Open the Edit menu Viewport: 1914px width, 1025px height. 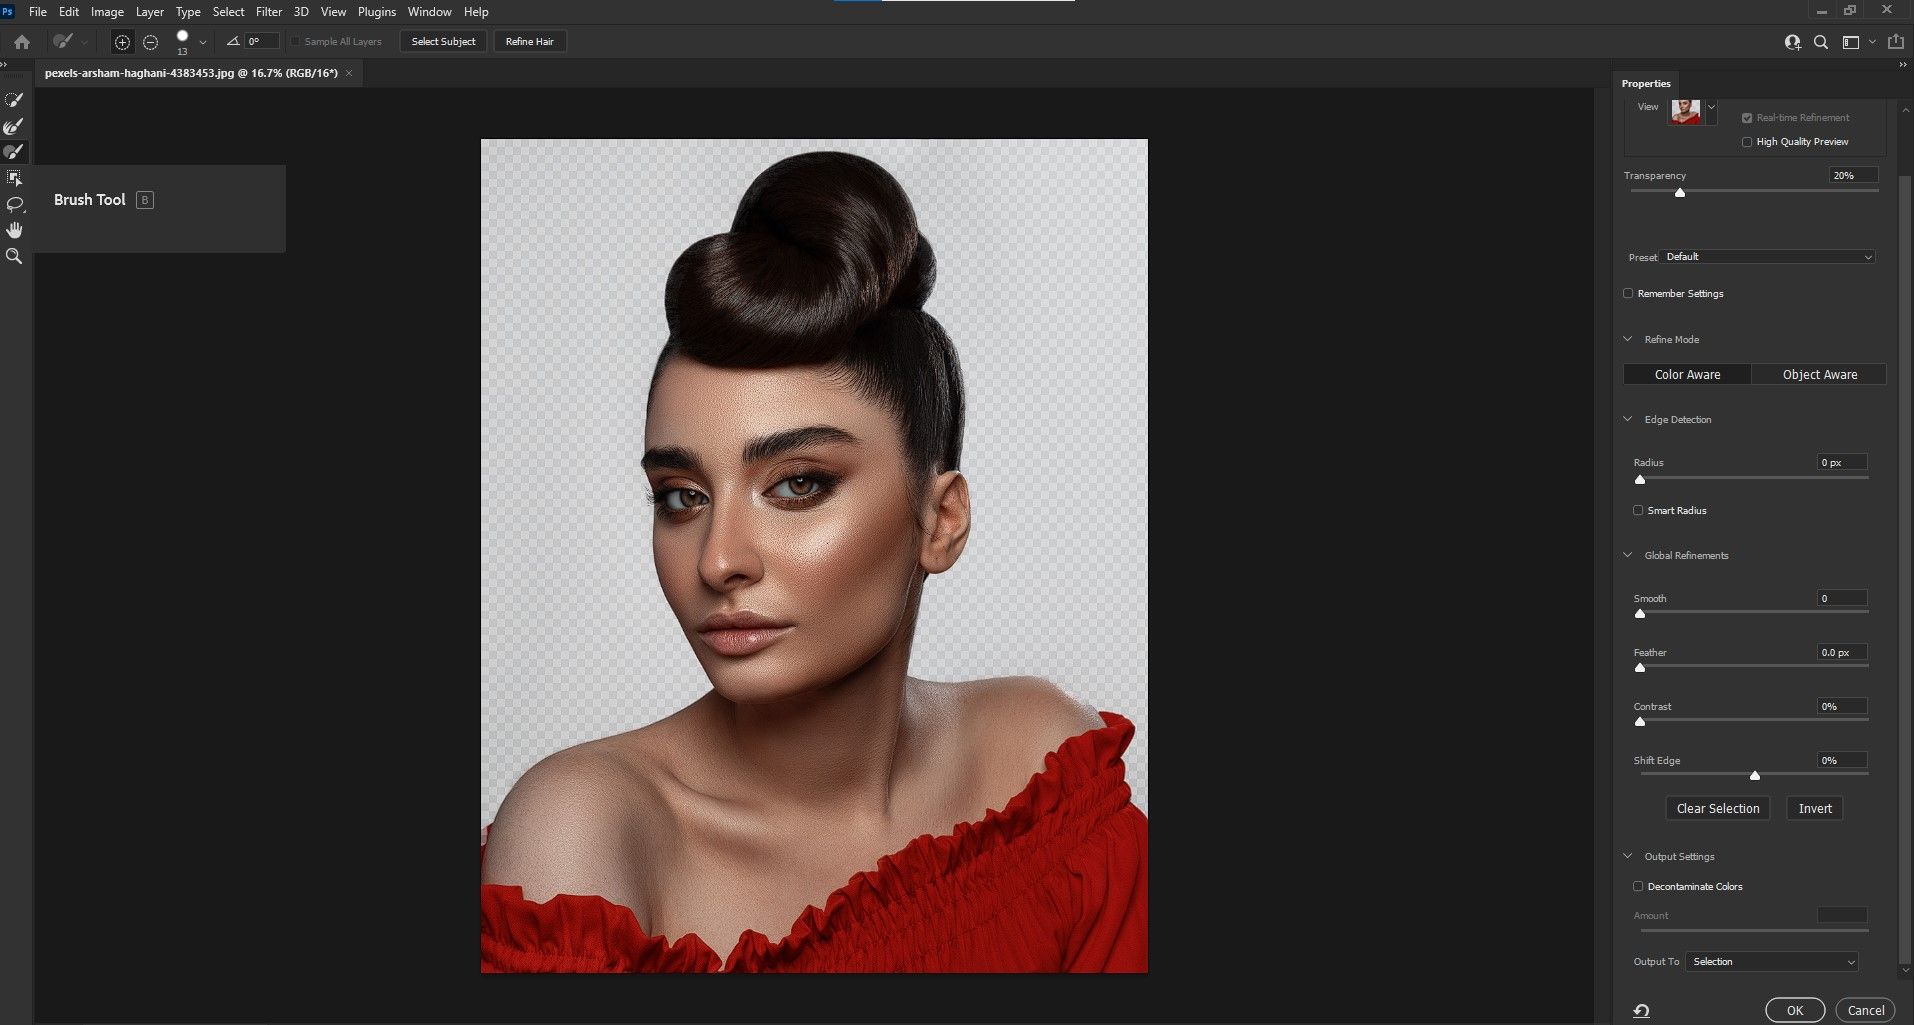(x=69, y=12)
